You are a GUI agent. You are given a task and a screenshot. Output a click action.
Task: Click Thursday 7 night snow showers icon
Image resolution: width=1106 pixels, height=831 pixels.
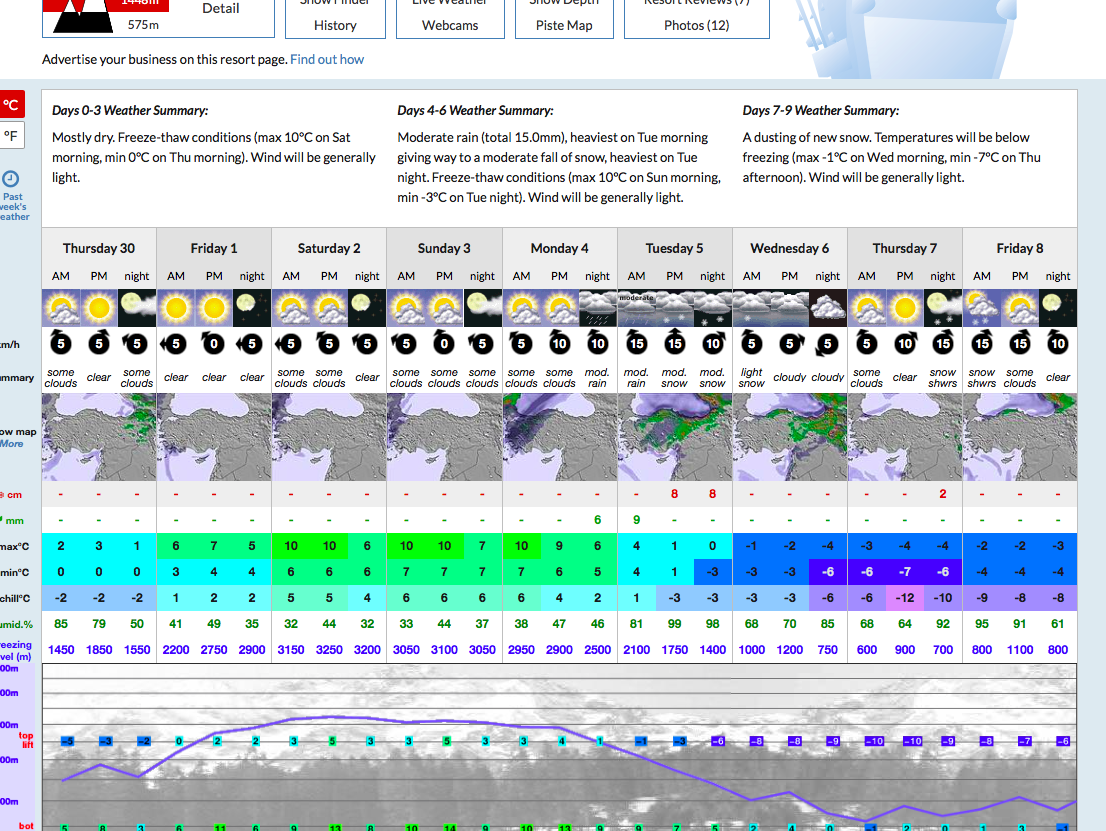point(943,308)
